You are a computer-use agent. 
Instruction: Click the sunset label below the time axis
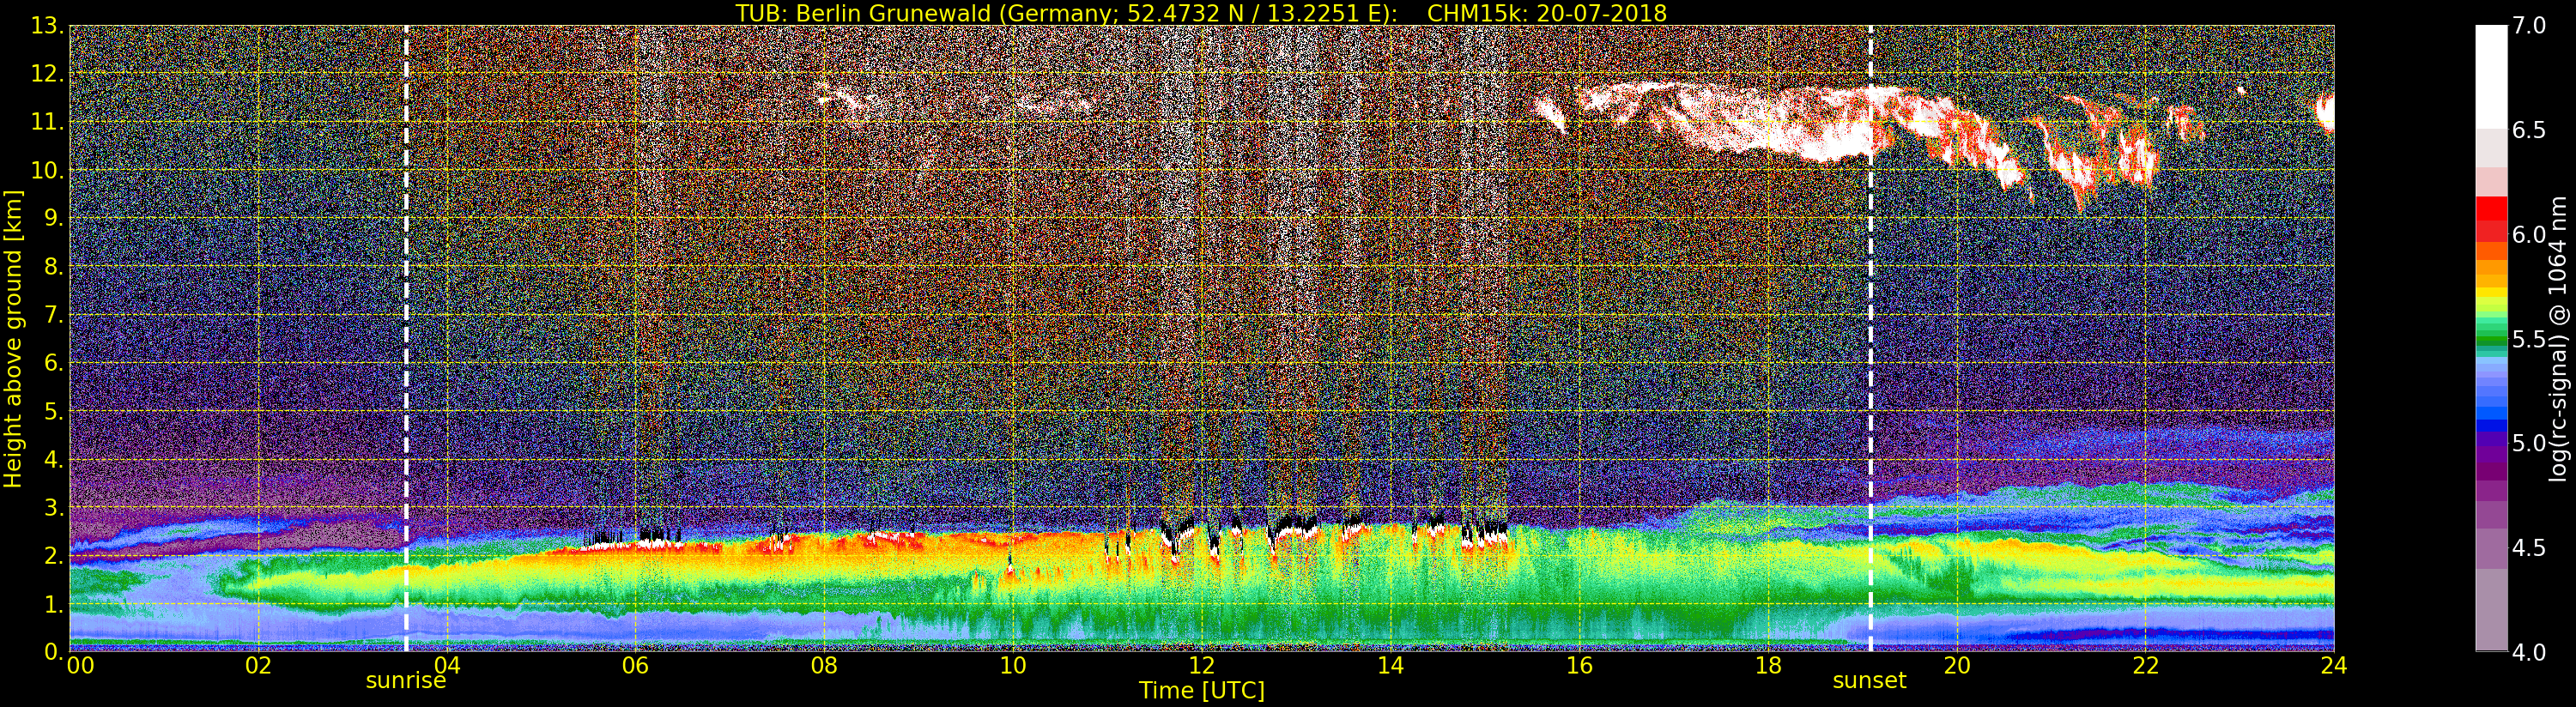[x=1869, y=681]
